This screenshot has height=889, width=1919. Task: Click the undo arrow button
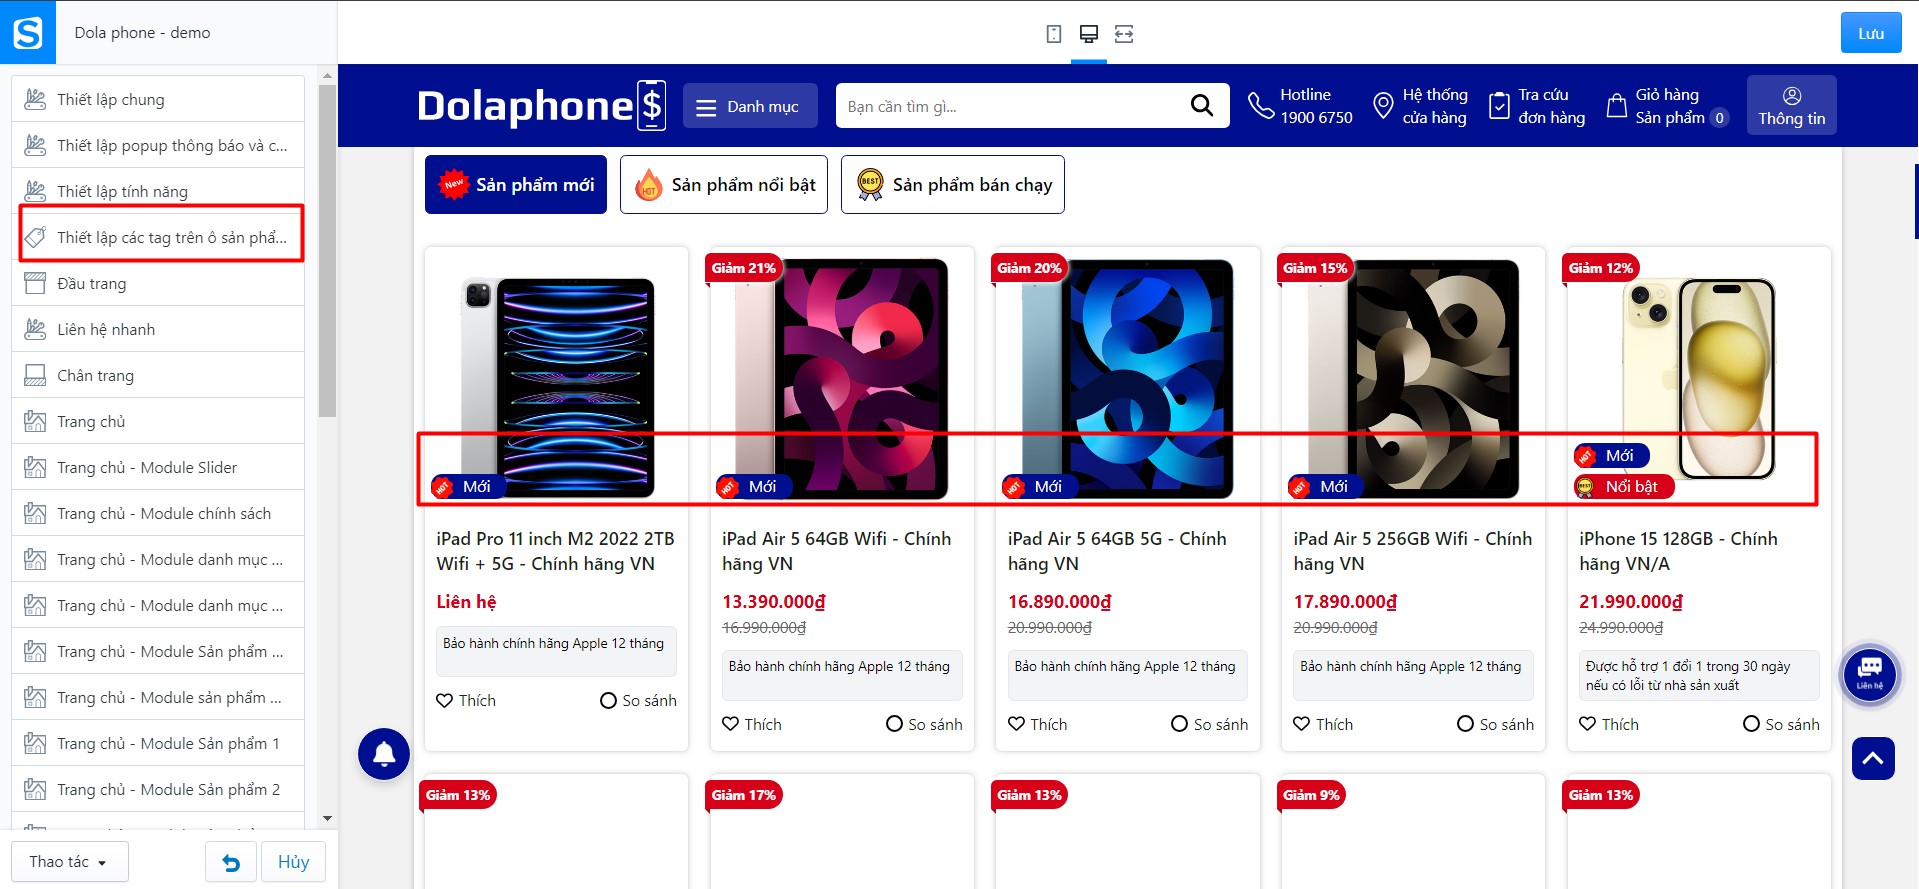pos(231,862)
